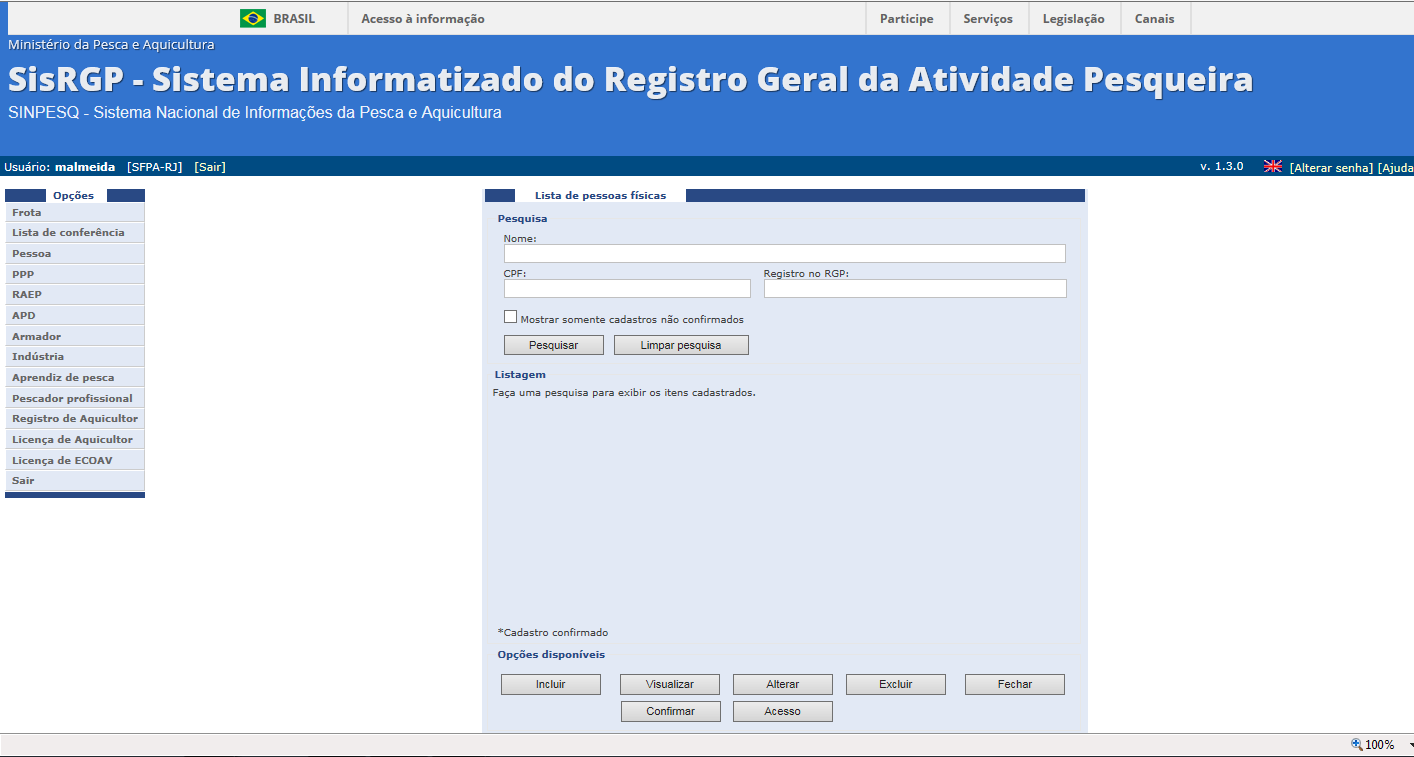Viewport: 1414px width, 757px height.
Task: Toggle 'Mostrar somente cadastros não confirmados' checkbox
Action: (511, 317)
